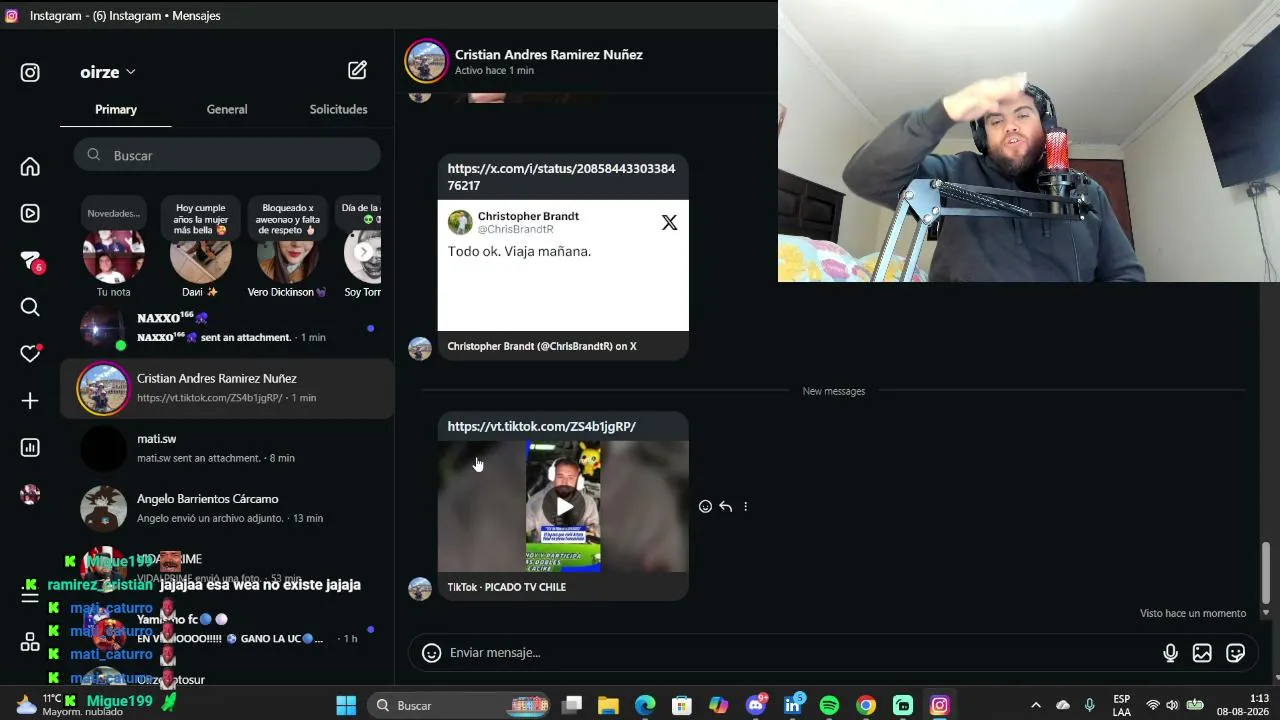Screen dimensions: 1280x720
Task: Click the chat scrollbar thumb
Action: (x=1265, y=573)
